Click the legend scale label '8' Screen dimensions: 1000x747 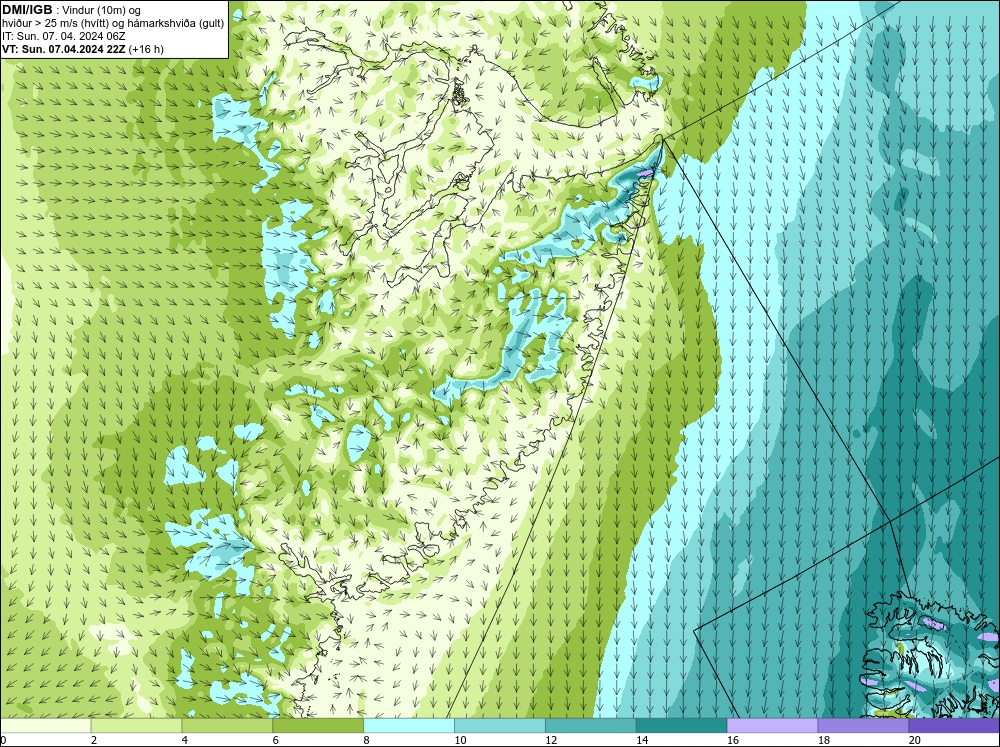[367, 740]
